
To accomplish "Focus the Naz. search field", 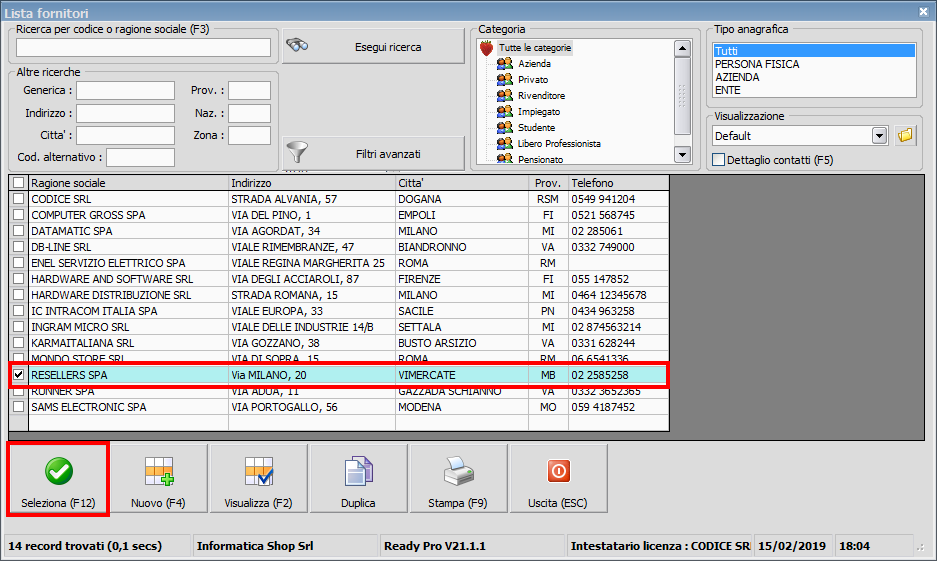I will coord(249,113).
